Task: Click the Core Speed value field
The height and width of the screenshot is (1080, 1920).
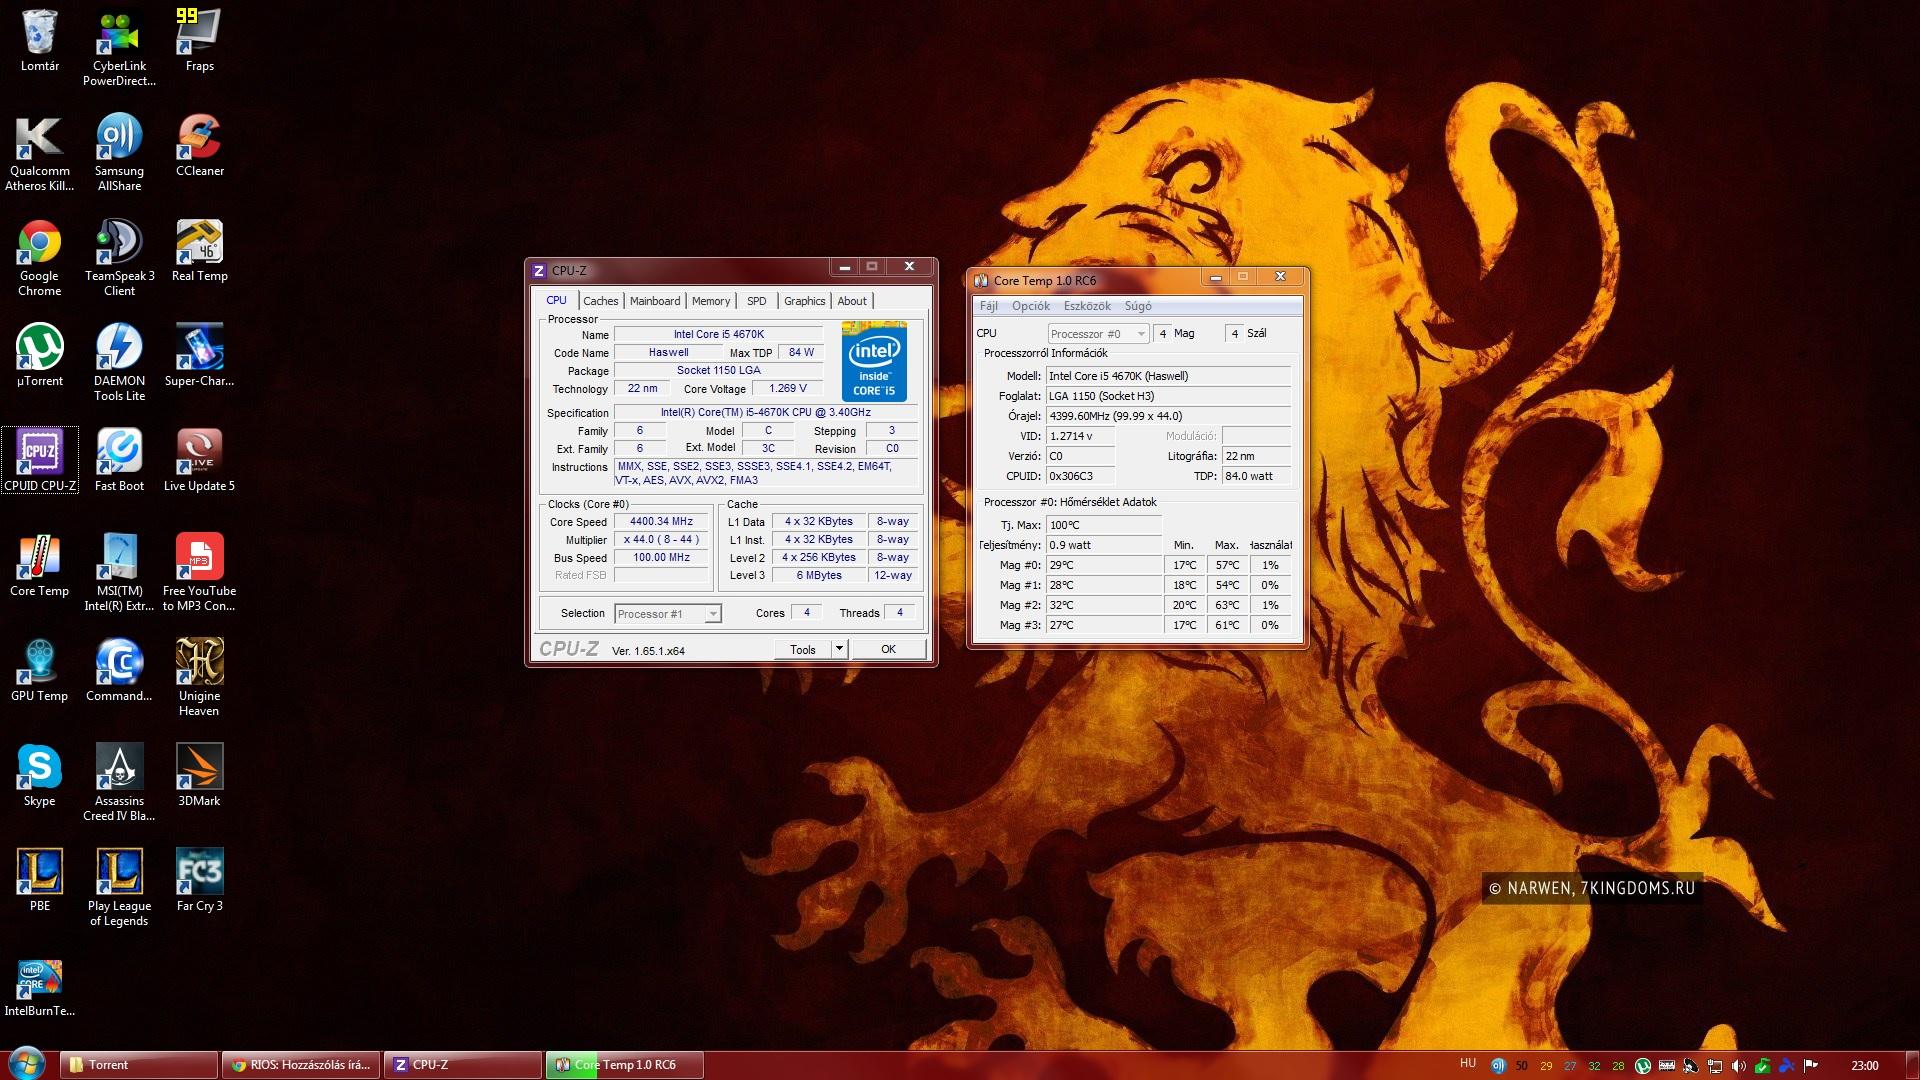Action: [x=662, y=521]
